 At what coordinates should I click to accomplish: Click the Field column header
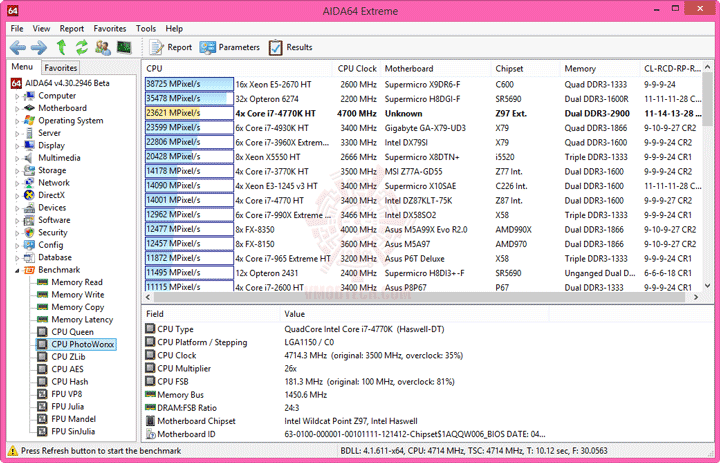point(211,314)
